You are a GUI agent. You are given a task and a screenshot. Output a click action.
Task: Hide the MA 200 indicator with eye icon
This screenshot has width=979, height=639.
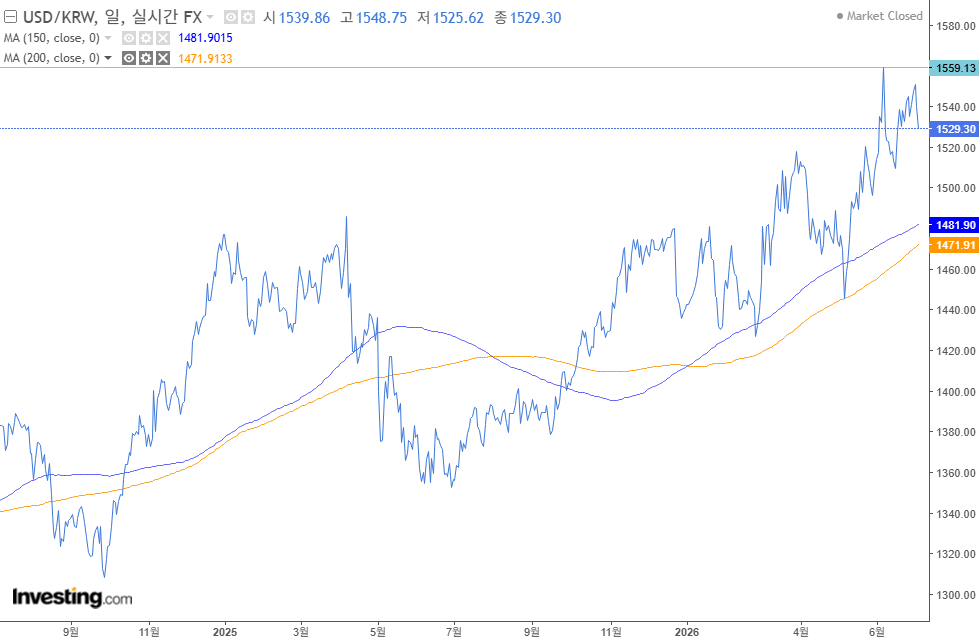tap(129, 58)
